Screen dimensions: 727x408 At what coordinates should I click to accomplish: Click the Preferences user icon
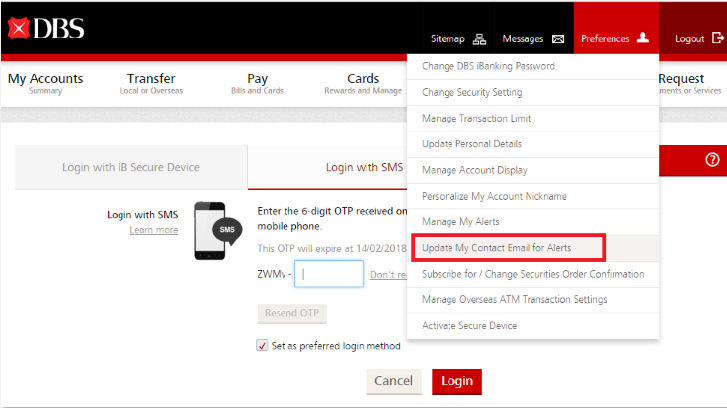[643, 38]
